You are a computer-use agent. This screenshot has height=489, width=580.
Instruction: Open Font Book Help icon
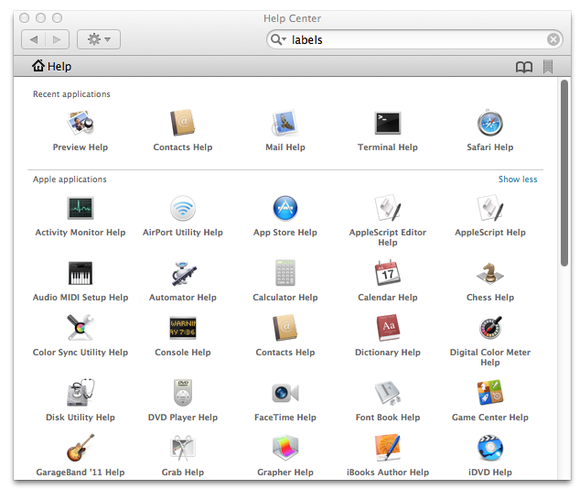pyautogui.click(x=387, y=393)
